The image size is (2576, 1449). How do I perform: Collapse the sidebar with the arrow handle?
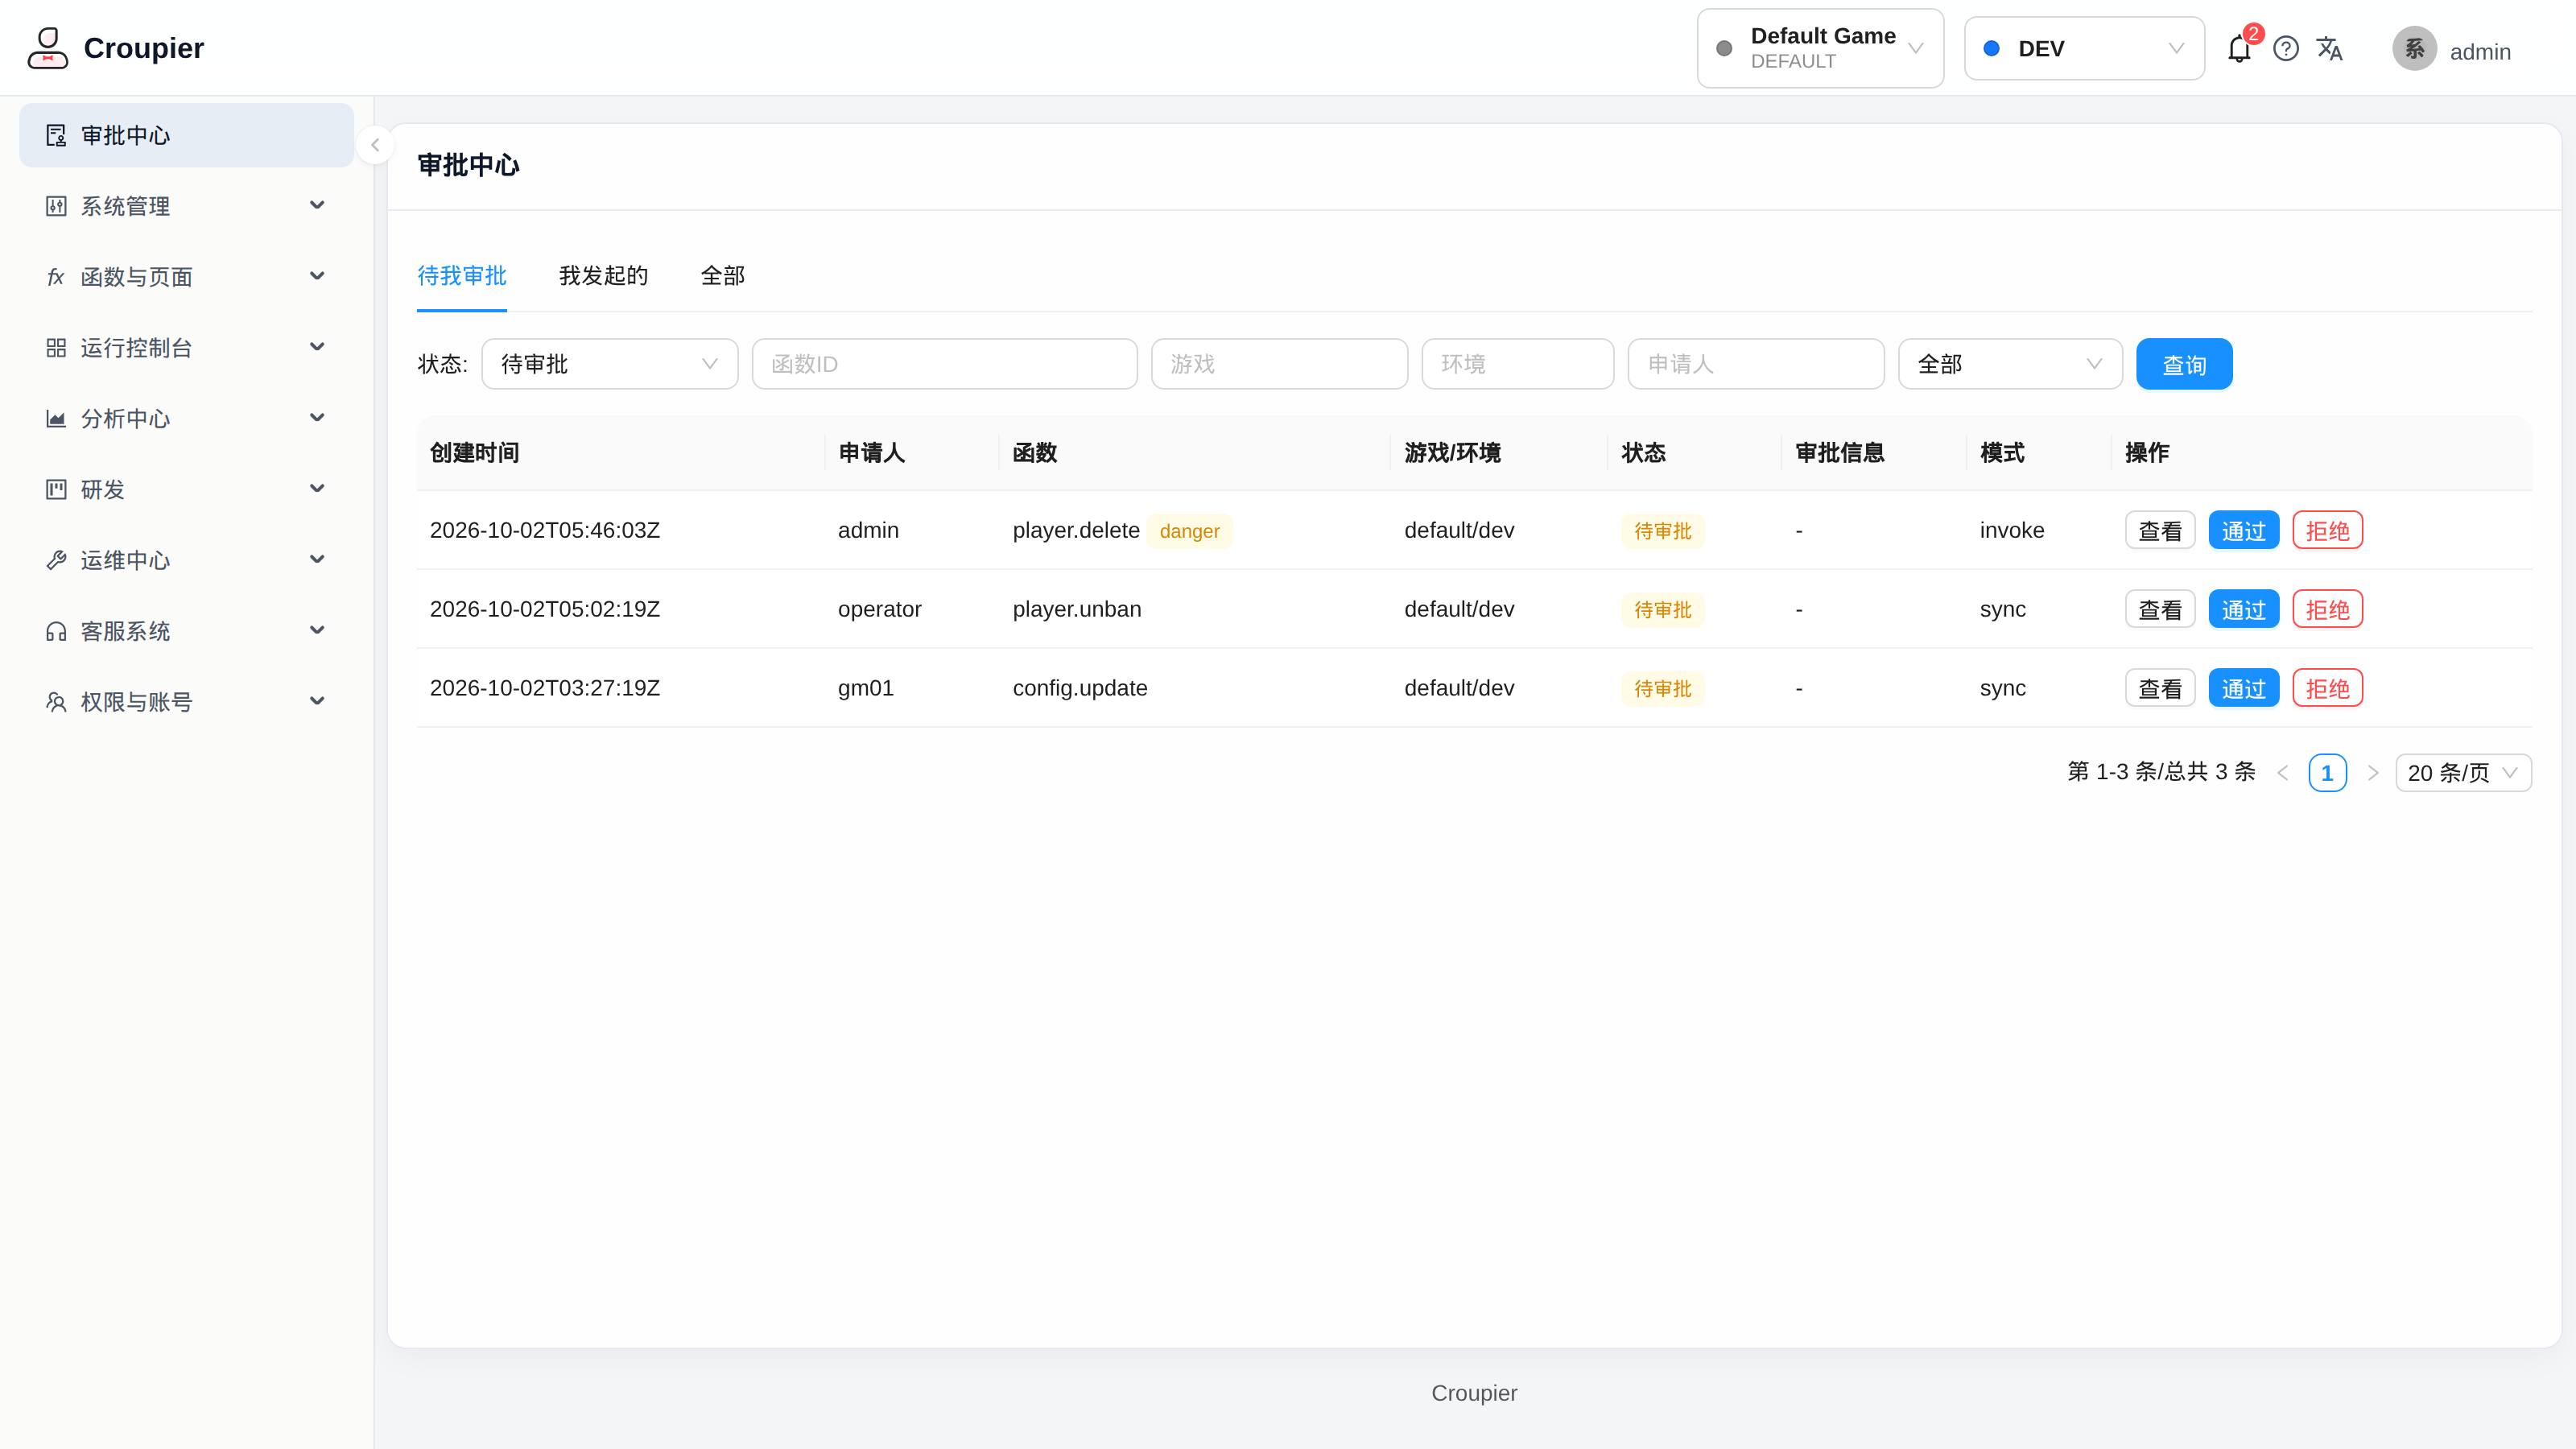375,145
